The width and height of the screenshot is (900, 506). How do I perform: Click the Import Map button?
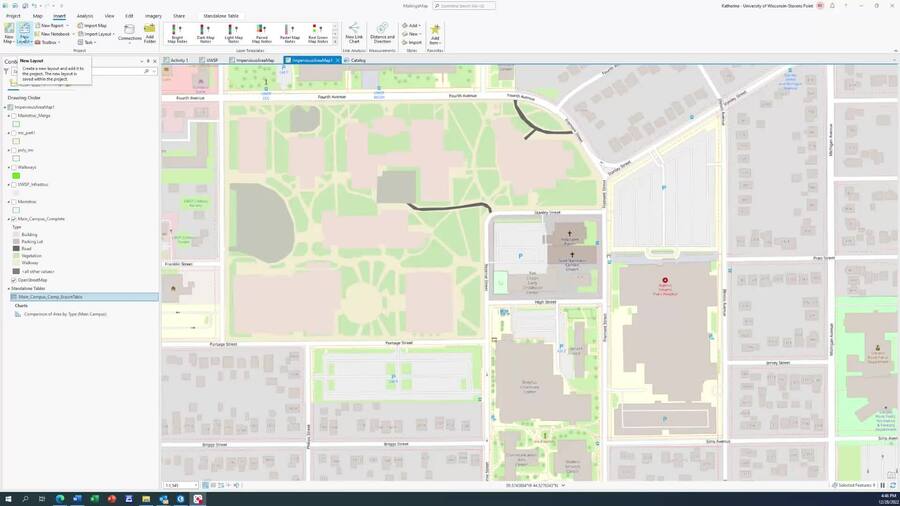click(92, 26)
